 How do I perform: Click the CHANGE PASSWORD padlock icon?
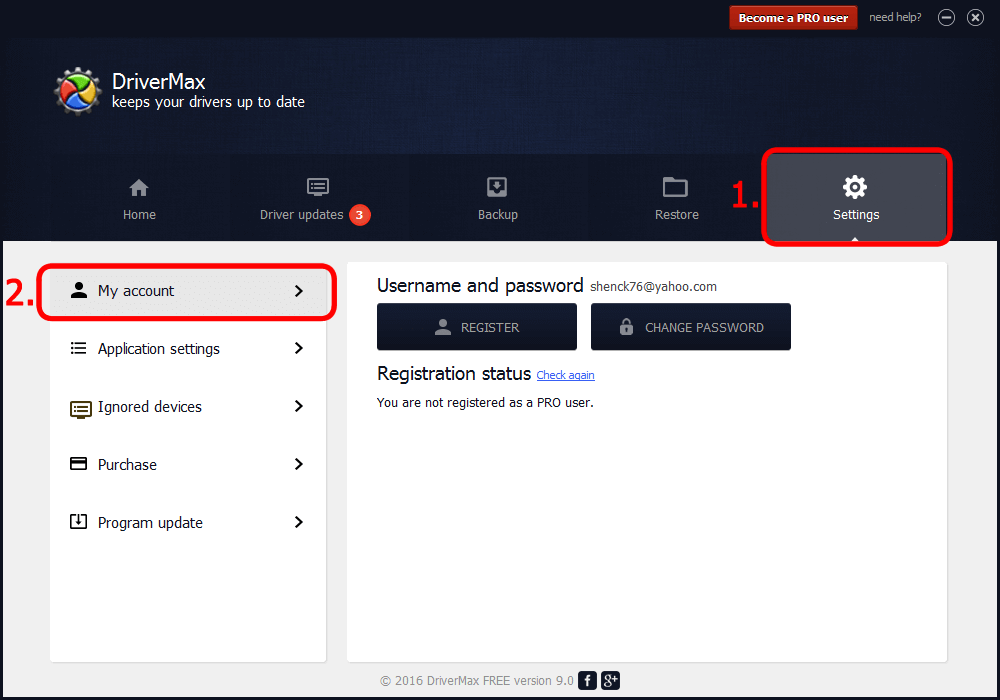[x=626, y=326]
